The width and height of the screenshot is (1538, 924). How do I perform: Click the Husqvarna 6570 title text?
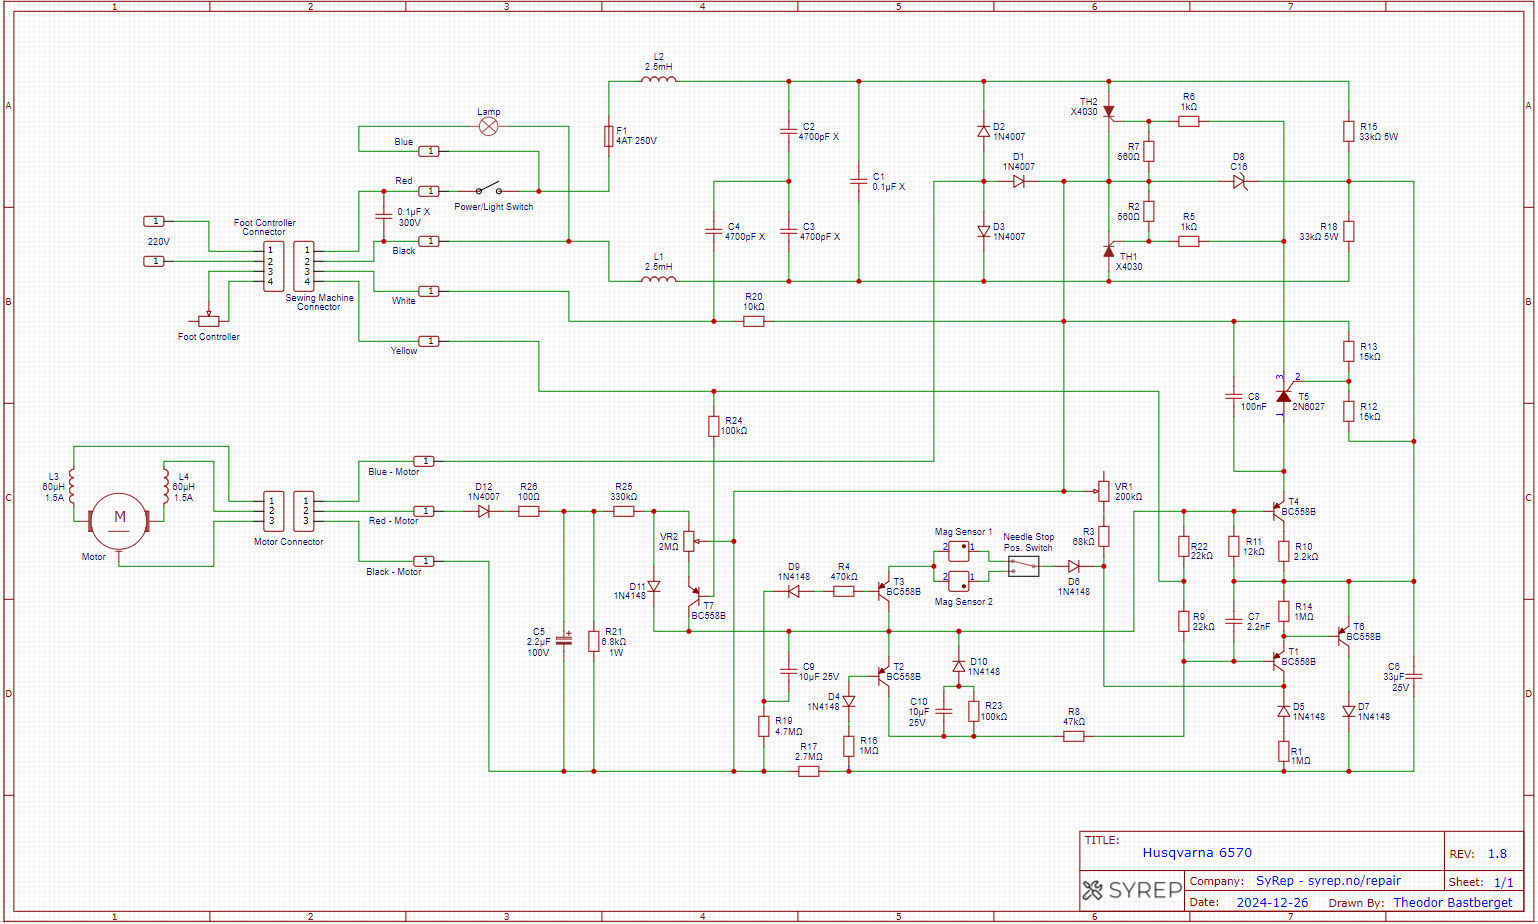pos(1197,853)
